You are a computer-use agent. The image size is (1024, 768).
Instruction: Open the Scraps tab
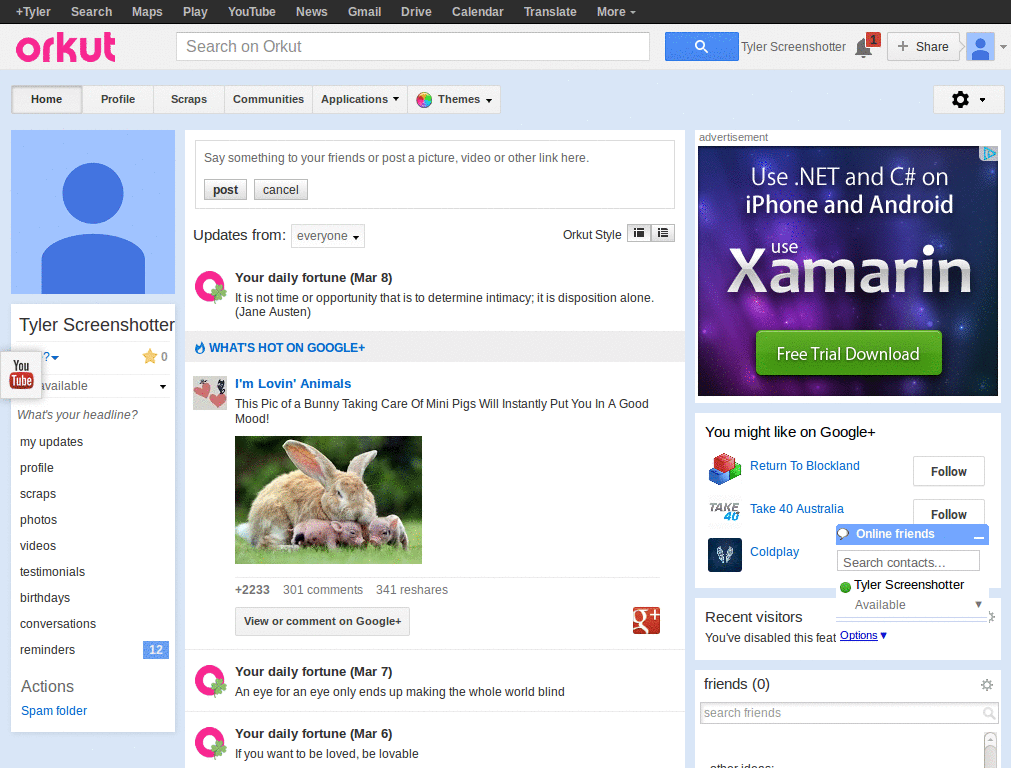point(189,99)
